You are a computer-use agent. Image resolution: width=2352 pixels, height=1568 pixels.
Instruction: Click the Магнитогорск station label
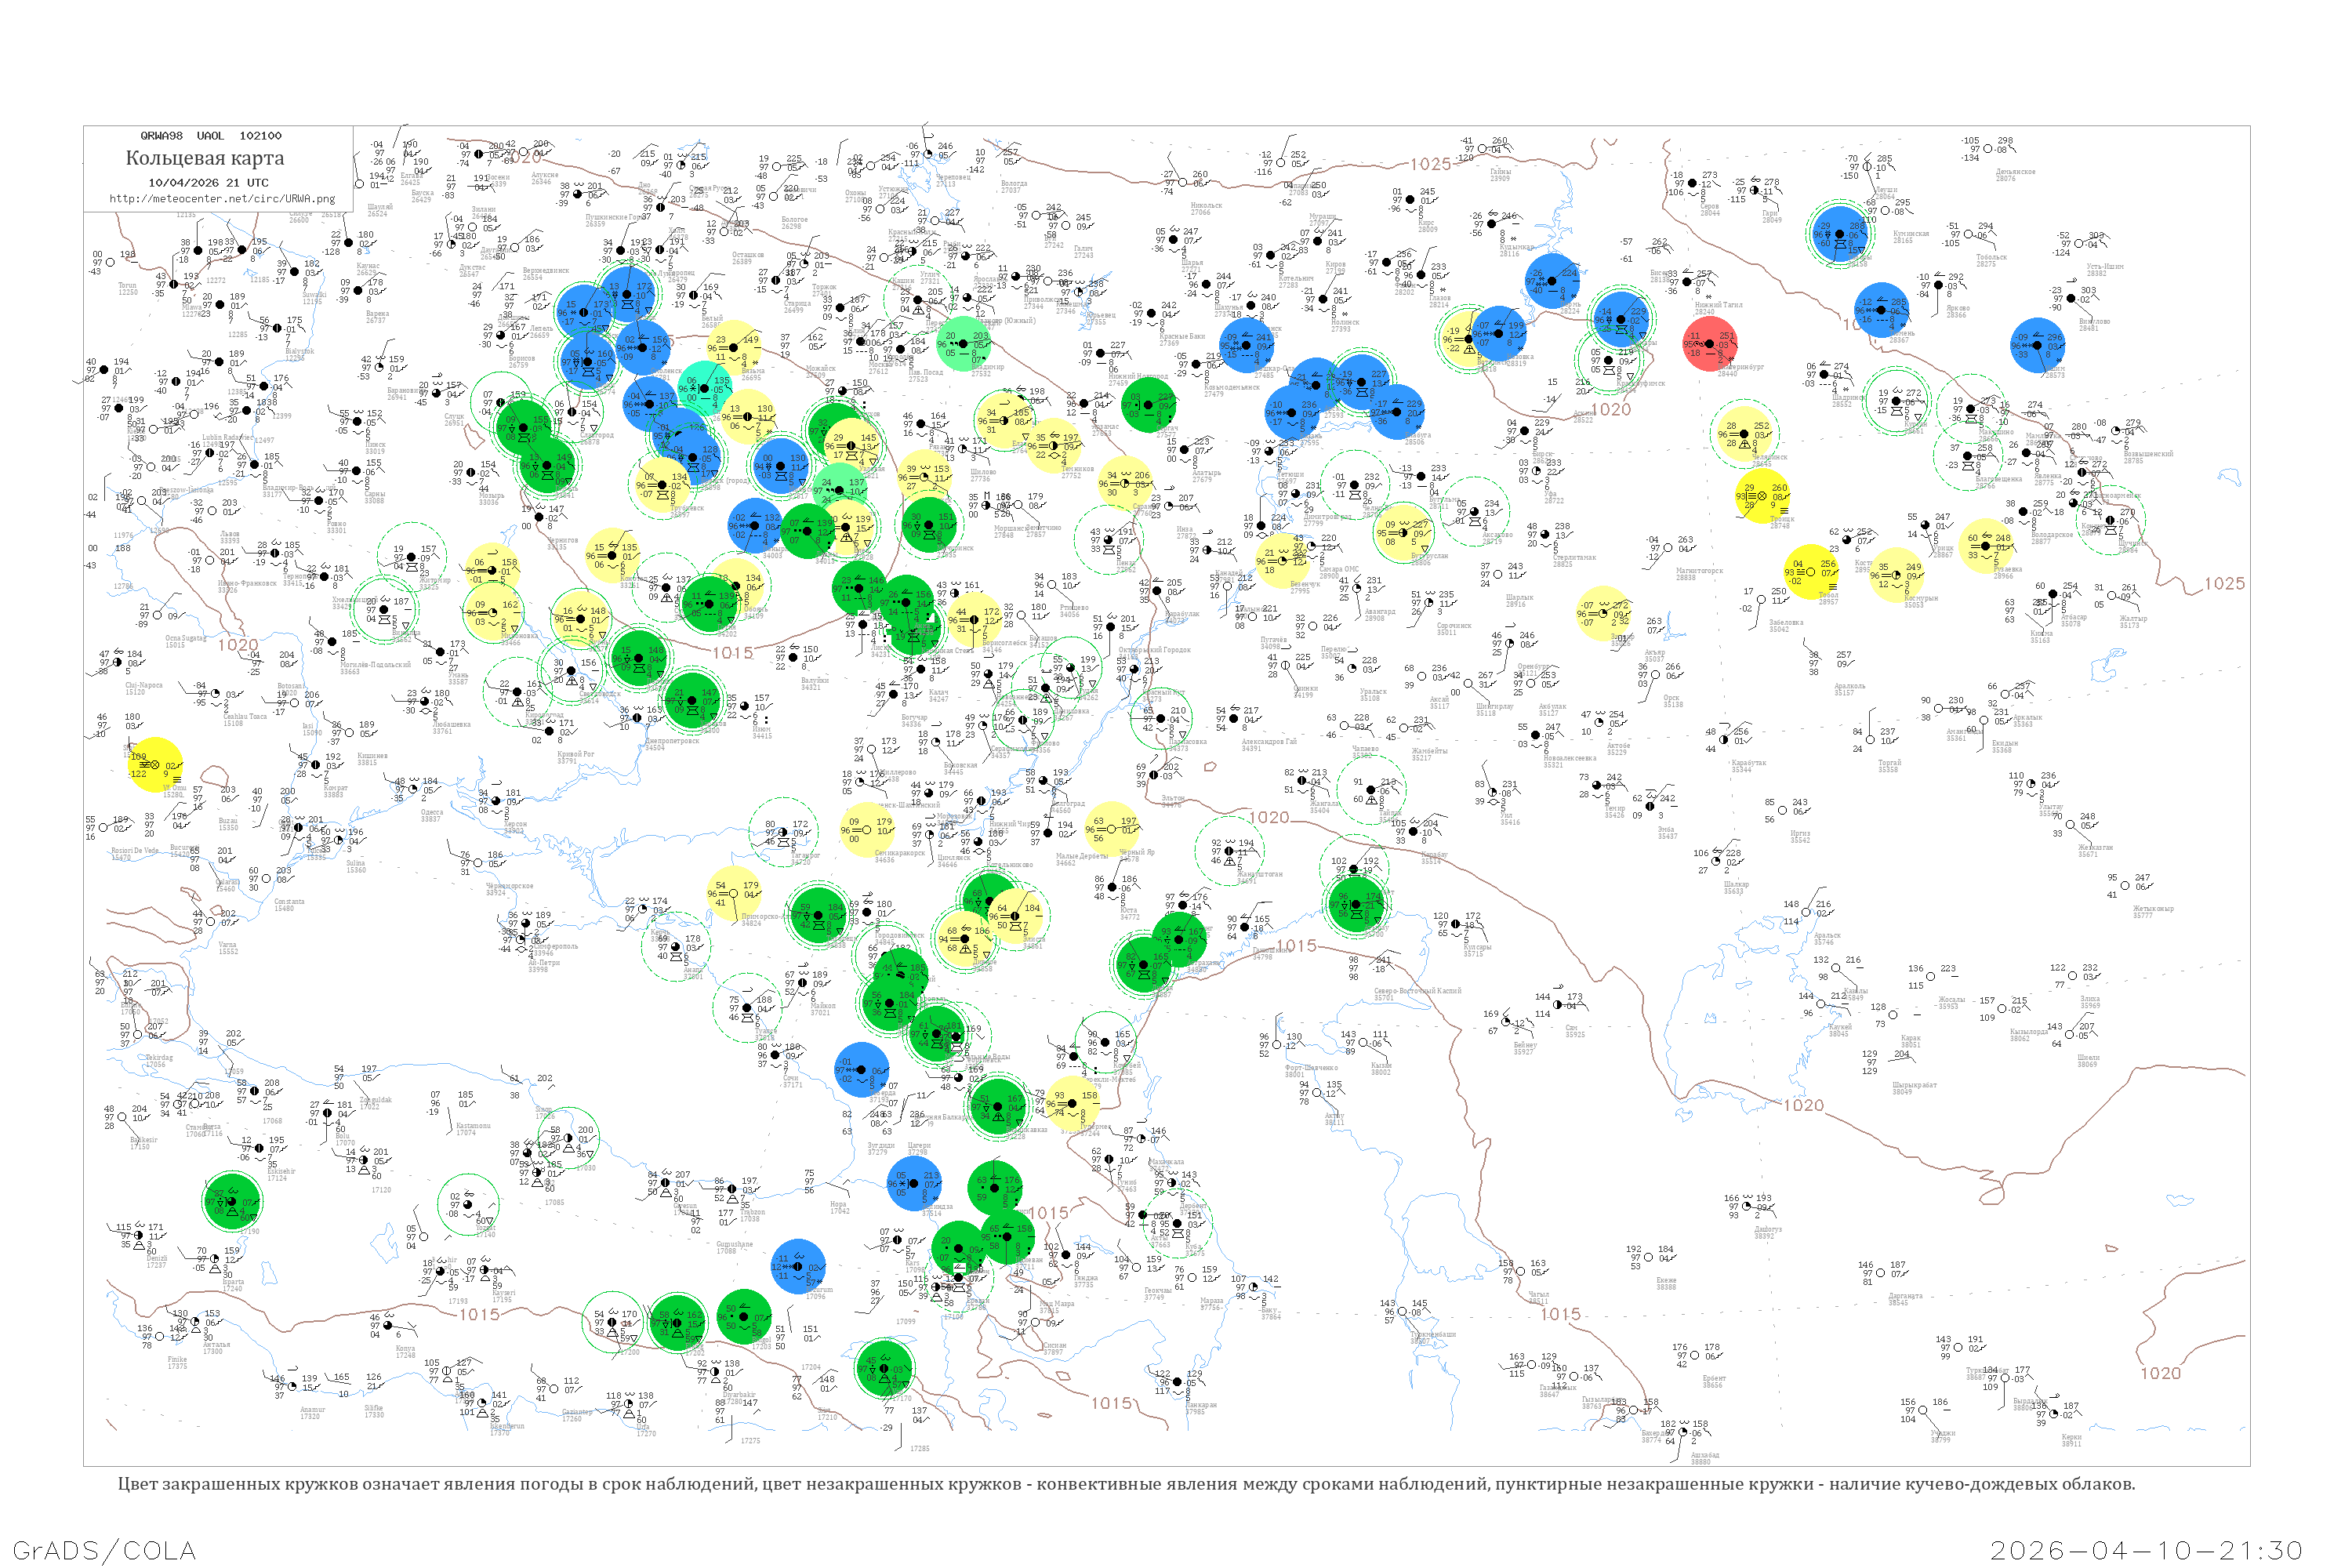1699,571
